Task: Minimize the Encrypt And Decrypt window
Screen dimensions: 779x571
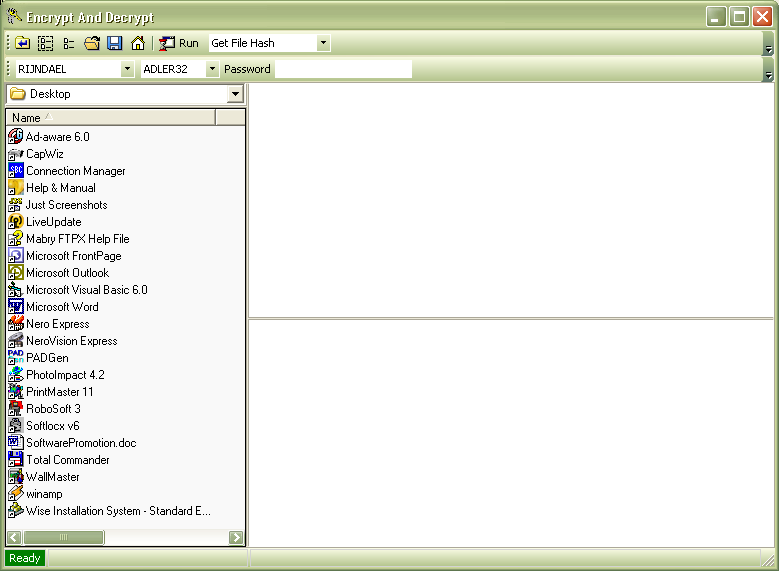Action: 715,17
